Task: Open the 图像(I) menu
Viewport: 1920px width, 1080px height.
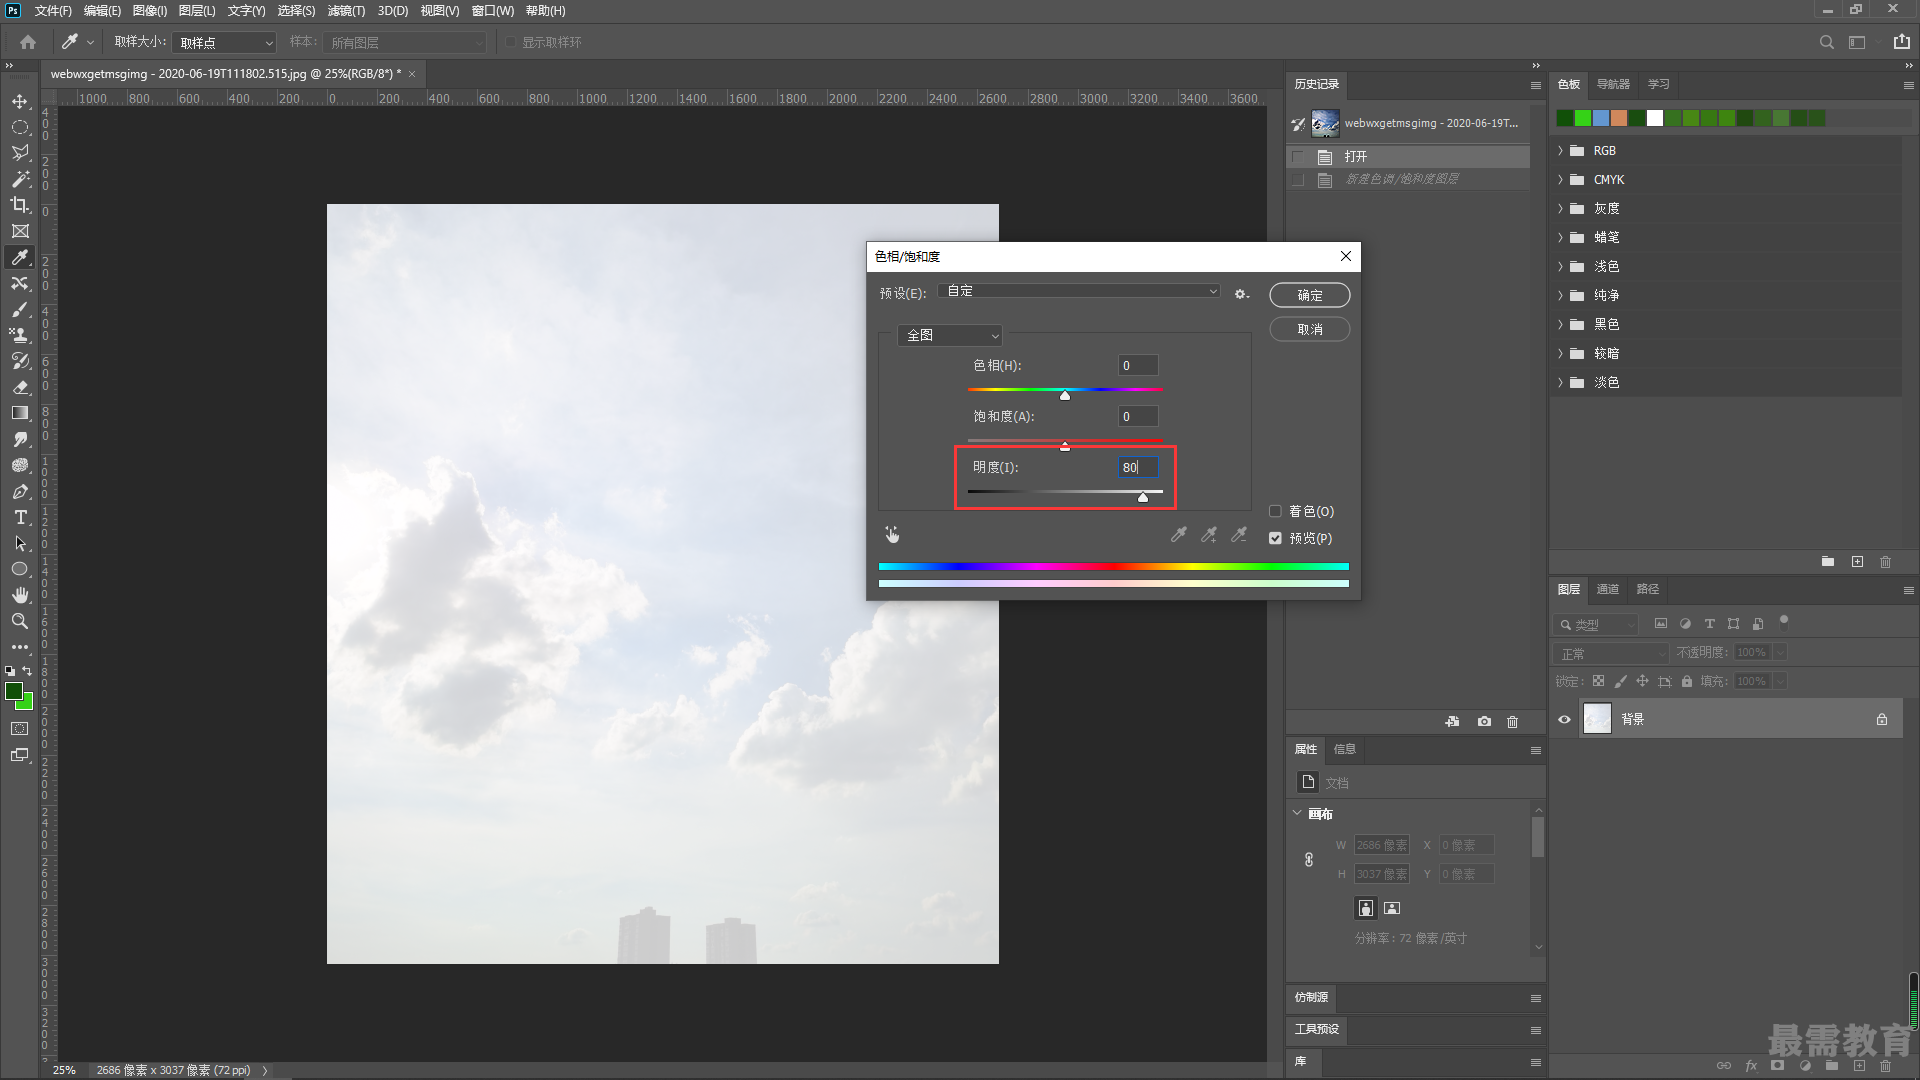Action: (x=150, y=11)
